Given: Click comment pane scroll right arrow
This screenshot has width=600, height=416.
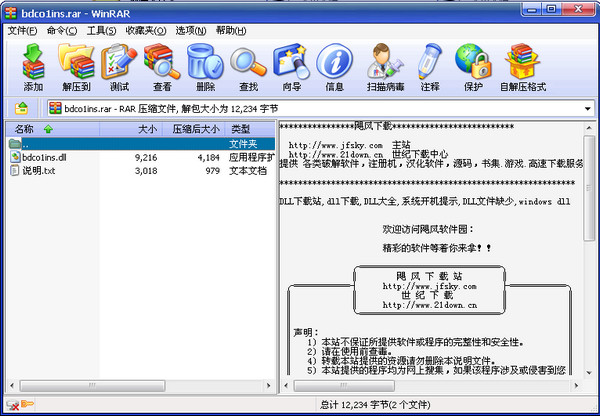Looking at the screenshot, I should coord(576,385).
